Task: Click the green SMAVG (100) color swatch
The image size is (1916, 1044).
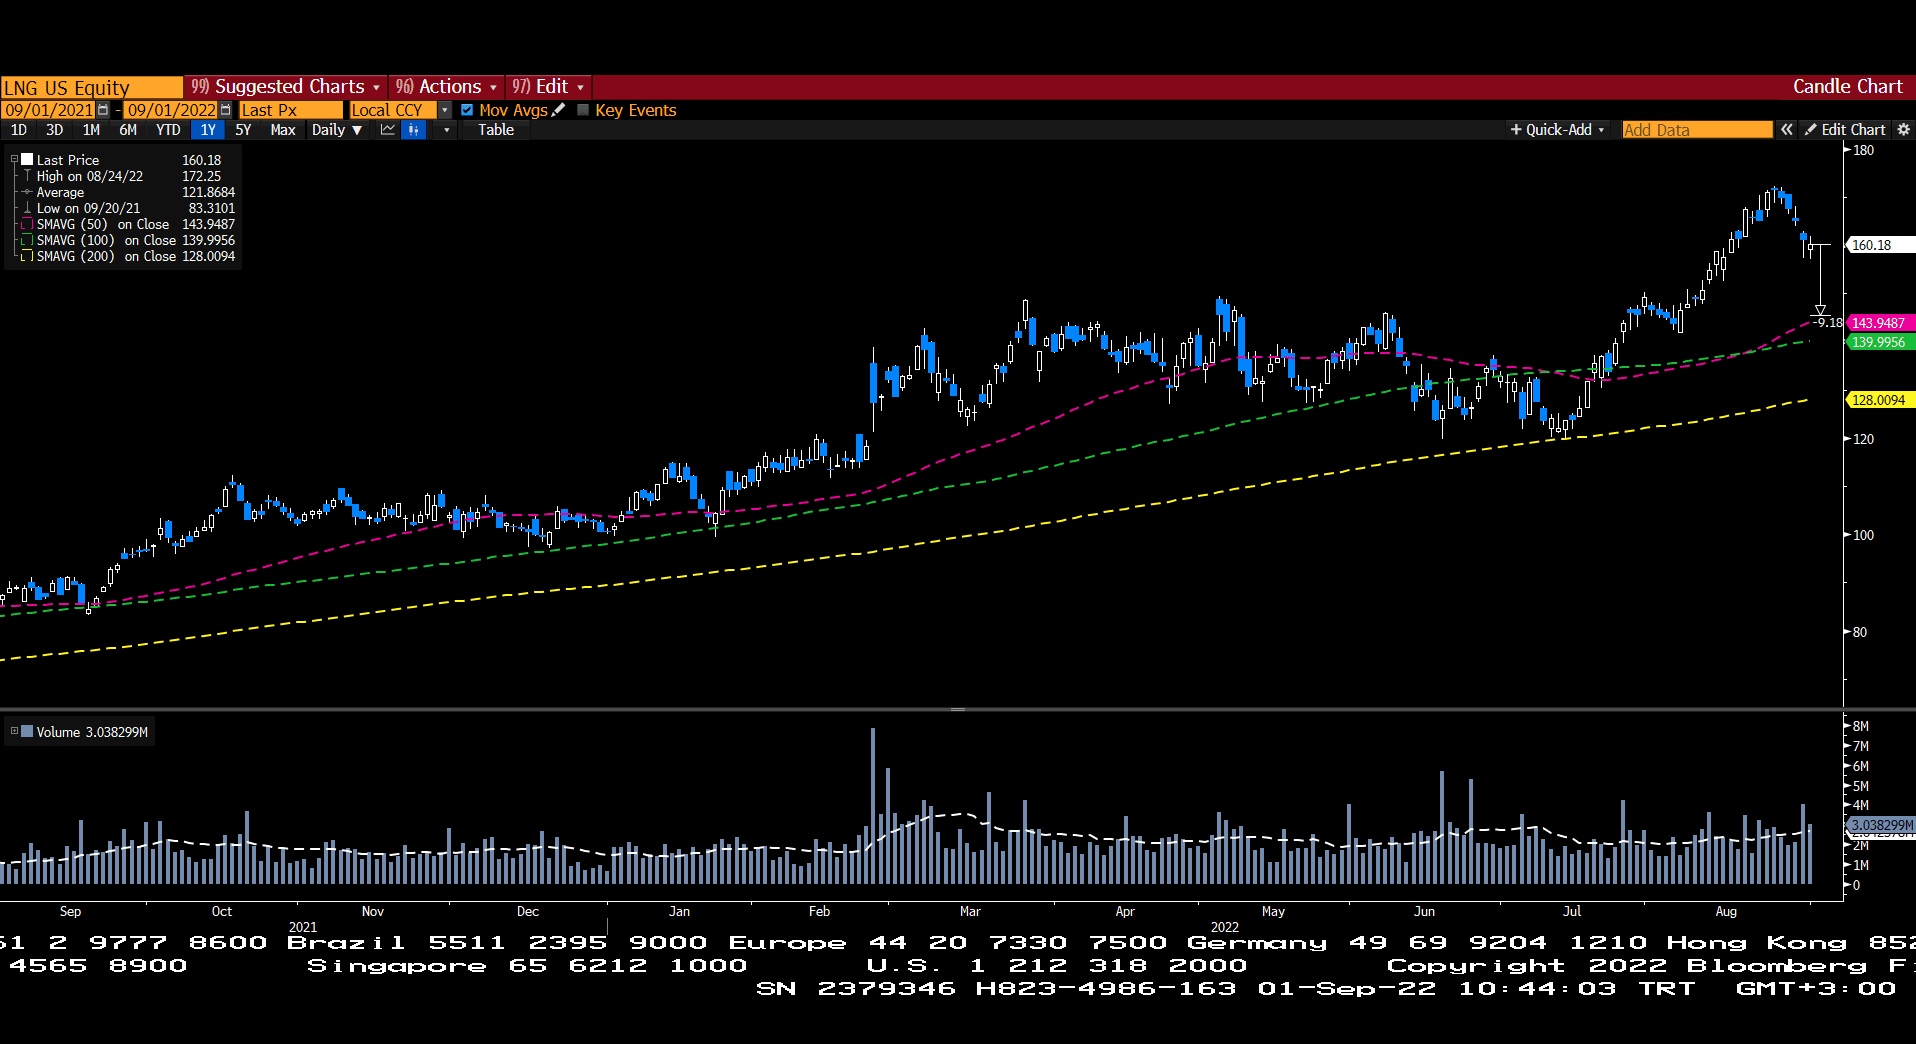Action: (28, 241)
